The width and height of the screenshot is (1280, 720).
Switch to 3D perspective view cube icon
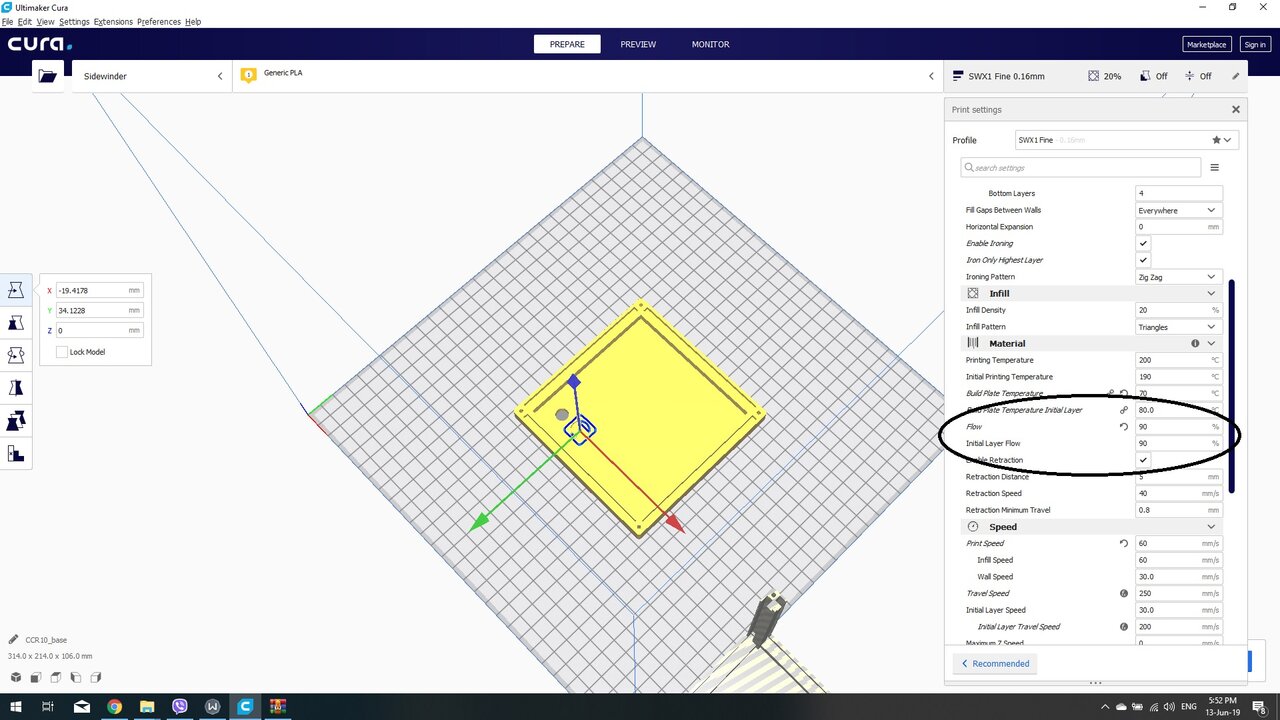pyautogui.click(x=16, y=678)
